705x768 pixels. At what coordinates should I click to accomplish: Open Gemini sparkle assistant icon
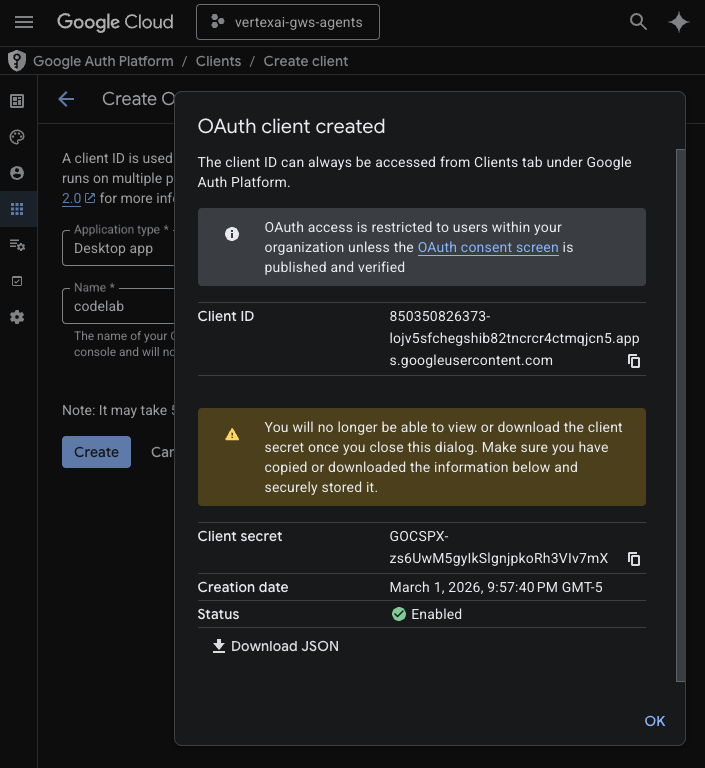click(x=679, y=22)
